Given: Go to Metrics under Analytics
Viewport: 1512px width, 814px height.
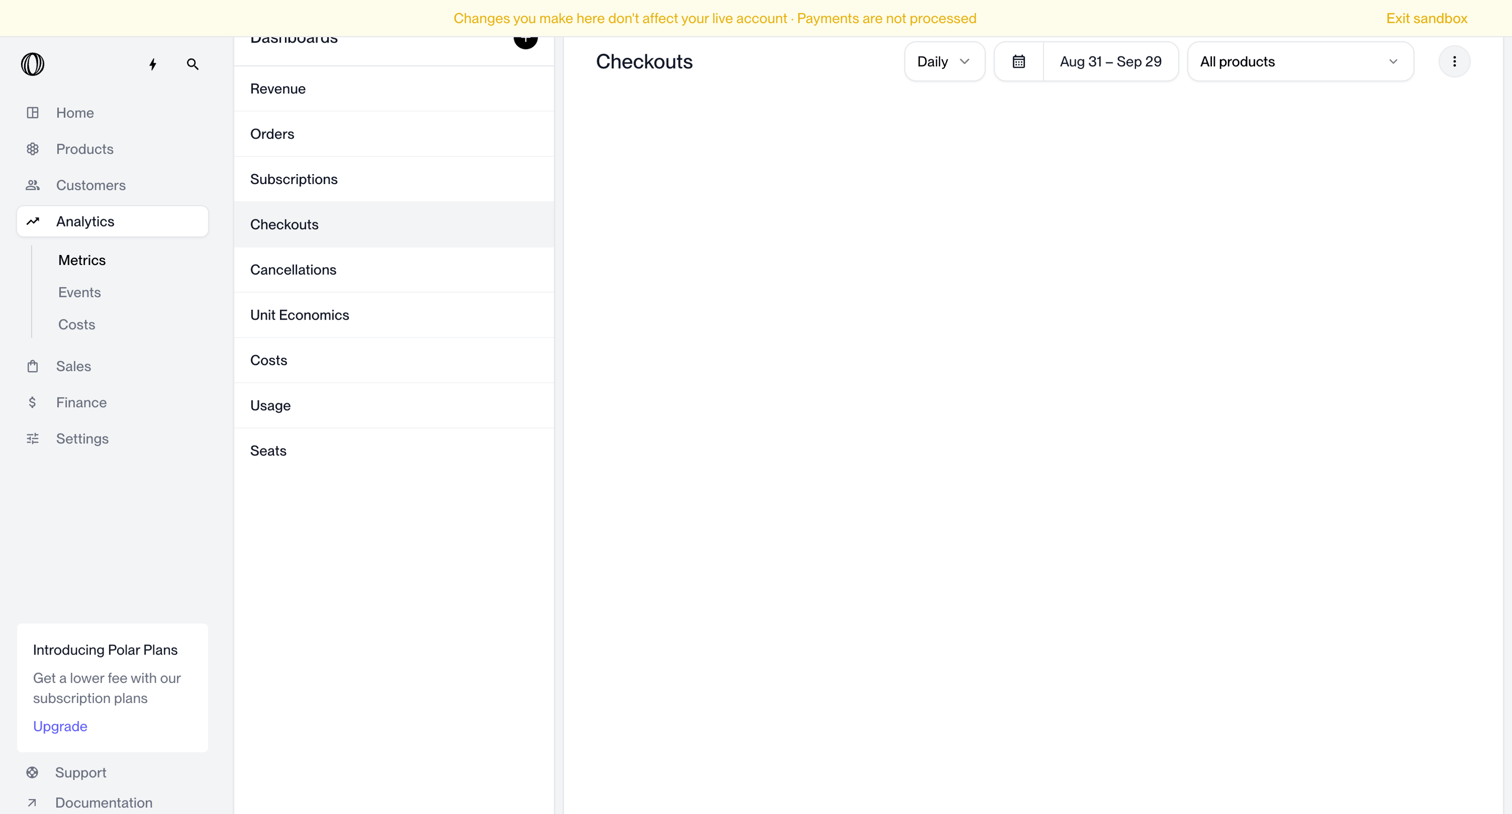Looking at the screenshot, I should click(82, 260).
